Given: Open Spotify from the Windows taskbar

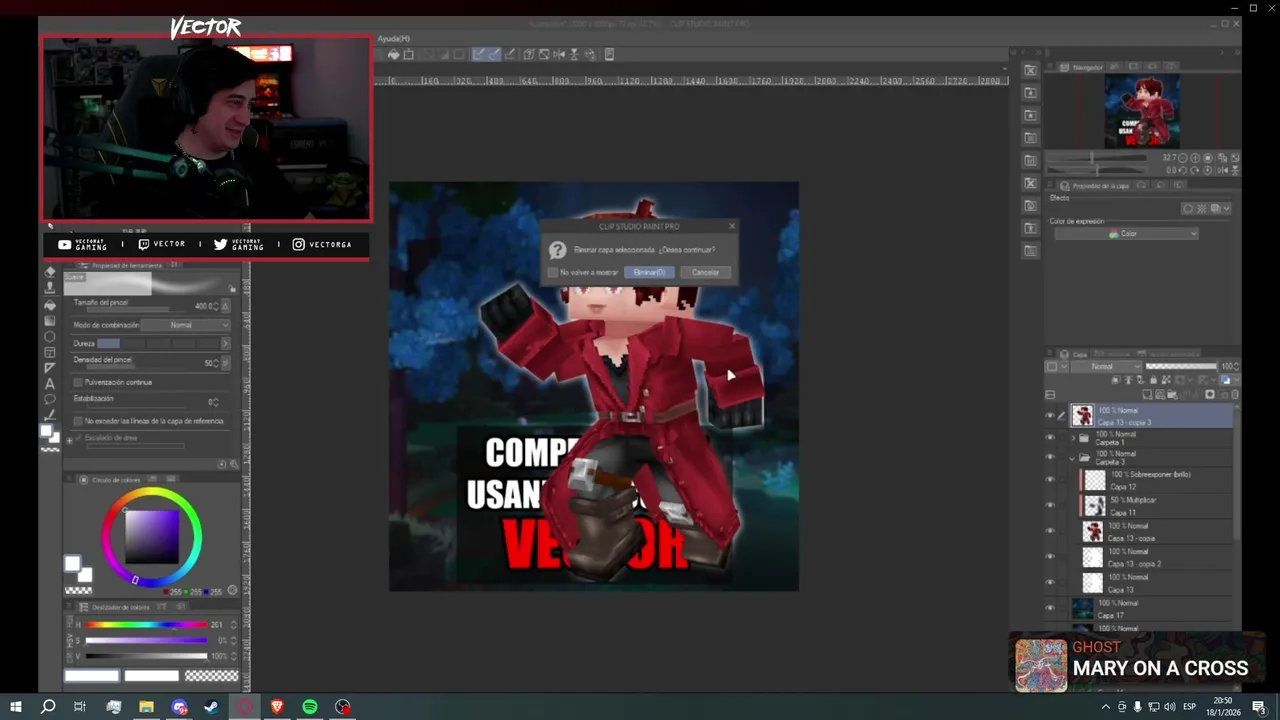Looking at the screenshot, I should [x=310, y=707].
